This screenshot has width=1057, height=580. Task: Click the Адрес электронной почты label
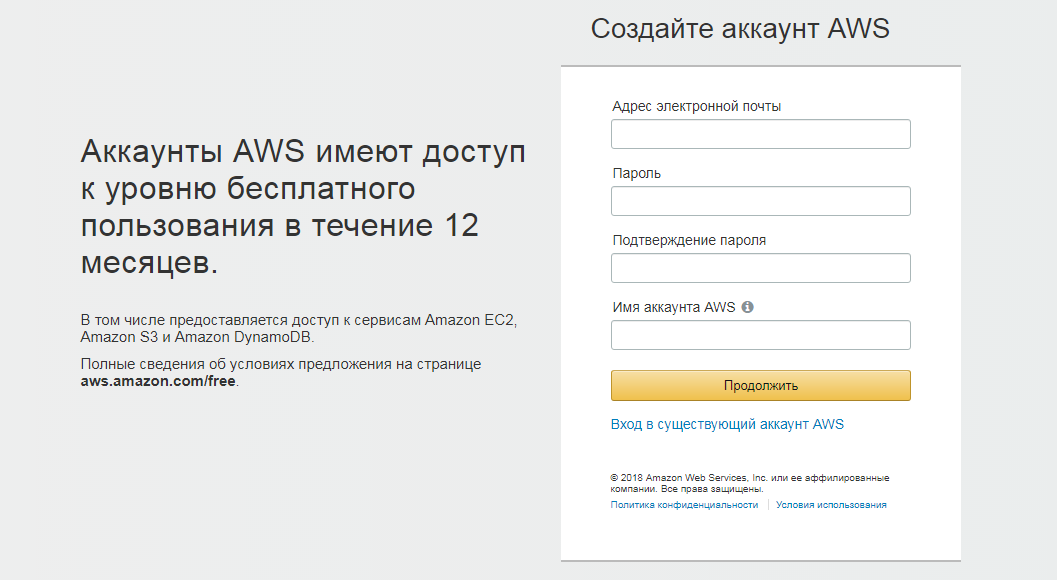click(696, 106)
